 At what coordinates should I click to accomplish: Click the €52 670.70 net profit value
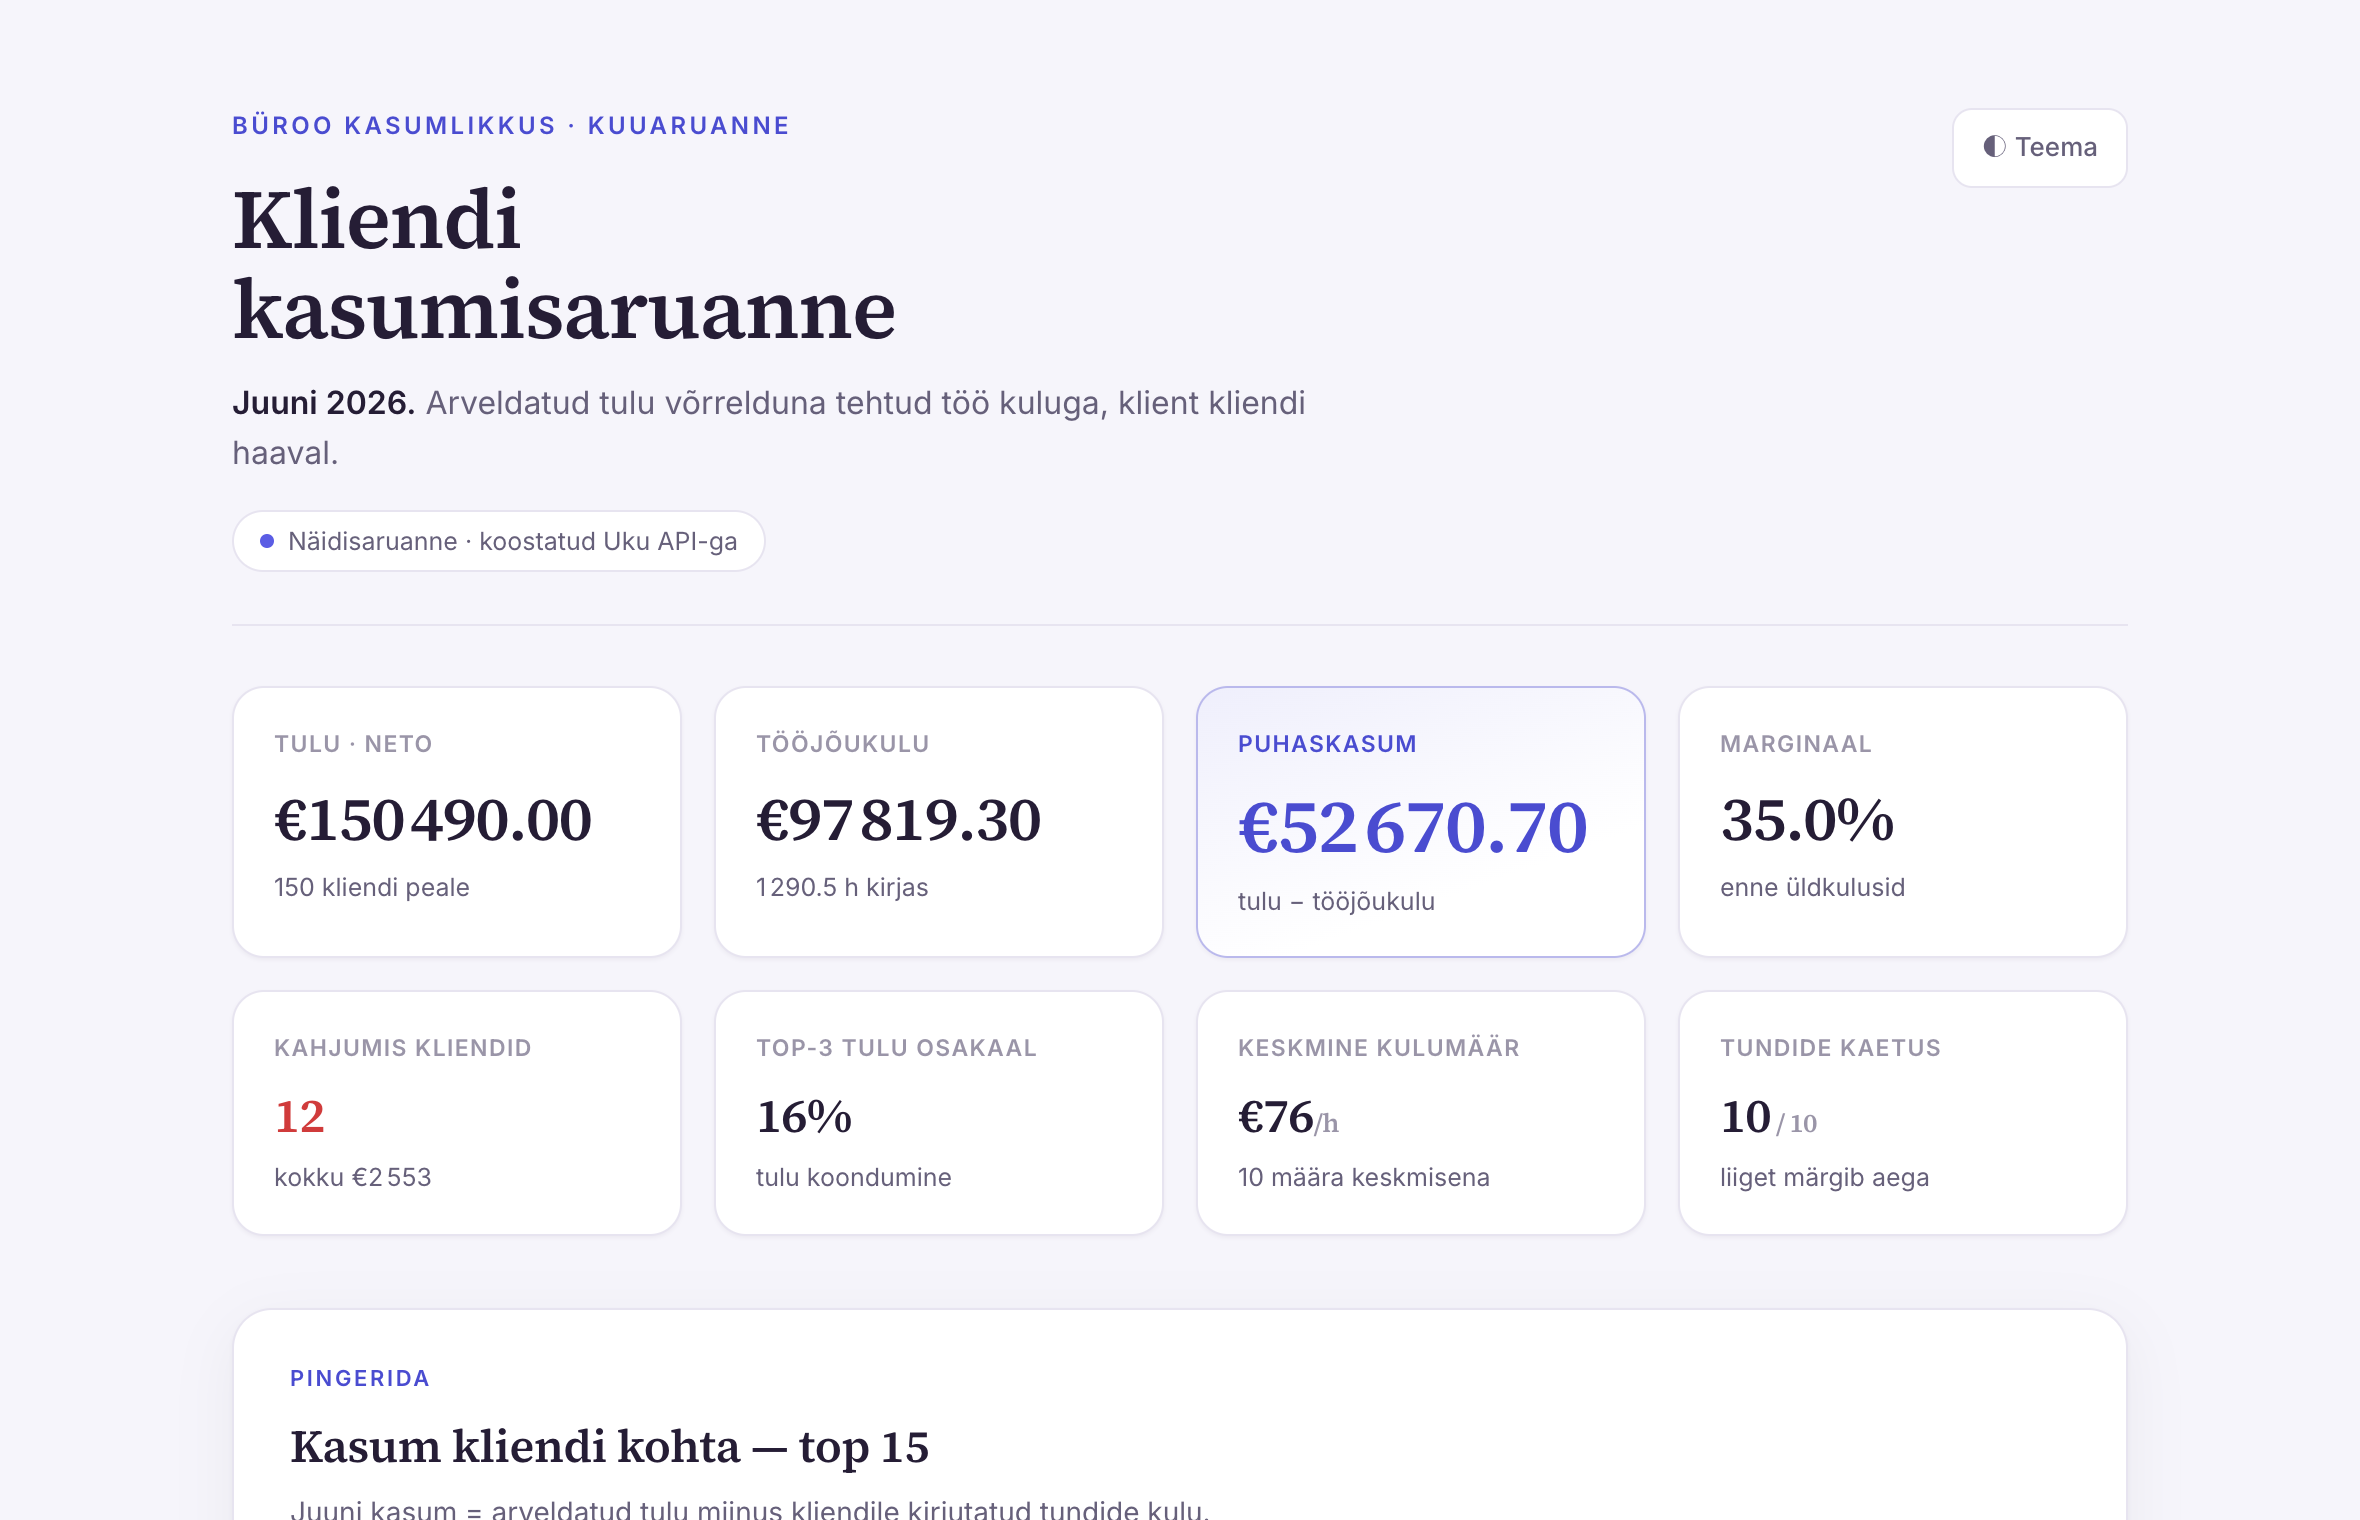pyautogui.click(x=1412, y=828)
